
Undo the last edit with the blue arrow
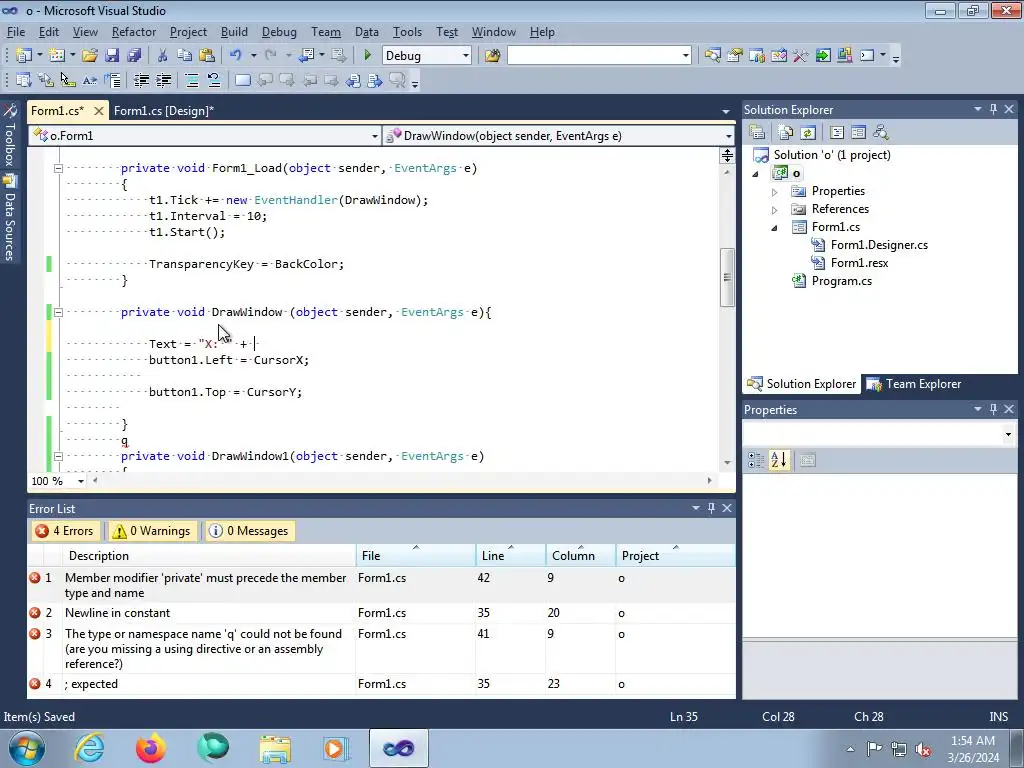(x=236, y=56)
